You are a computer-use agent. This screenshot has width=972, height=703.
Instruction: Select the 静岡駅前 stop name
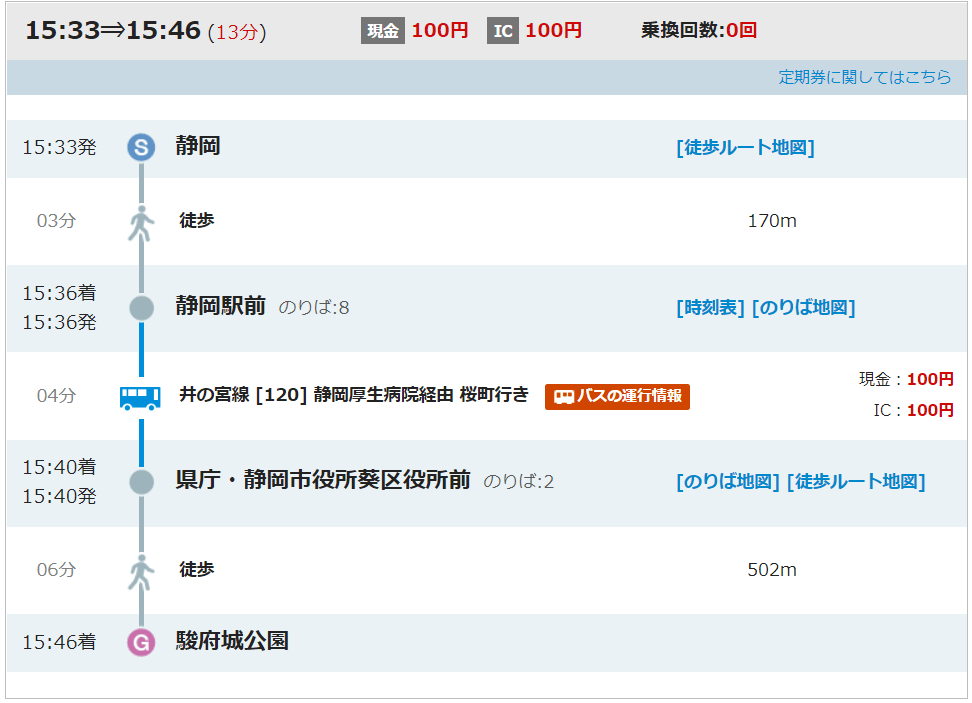click(220, 306)
